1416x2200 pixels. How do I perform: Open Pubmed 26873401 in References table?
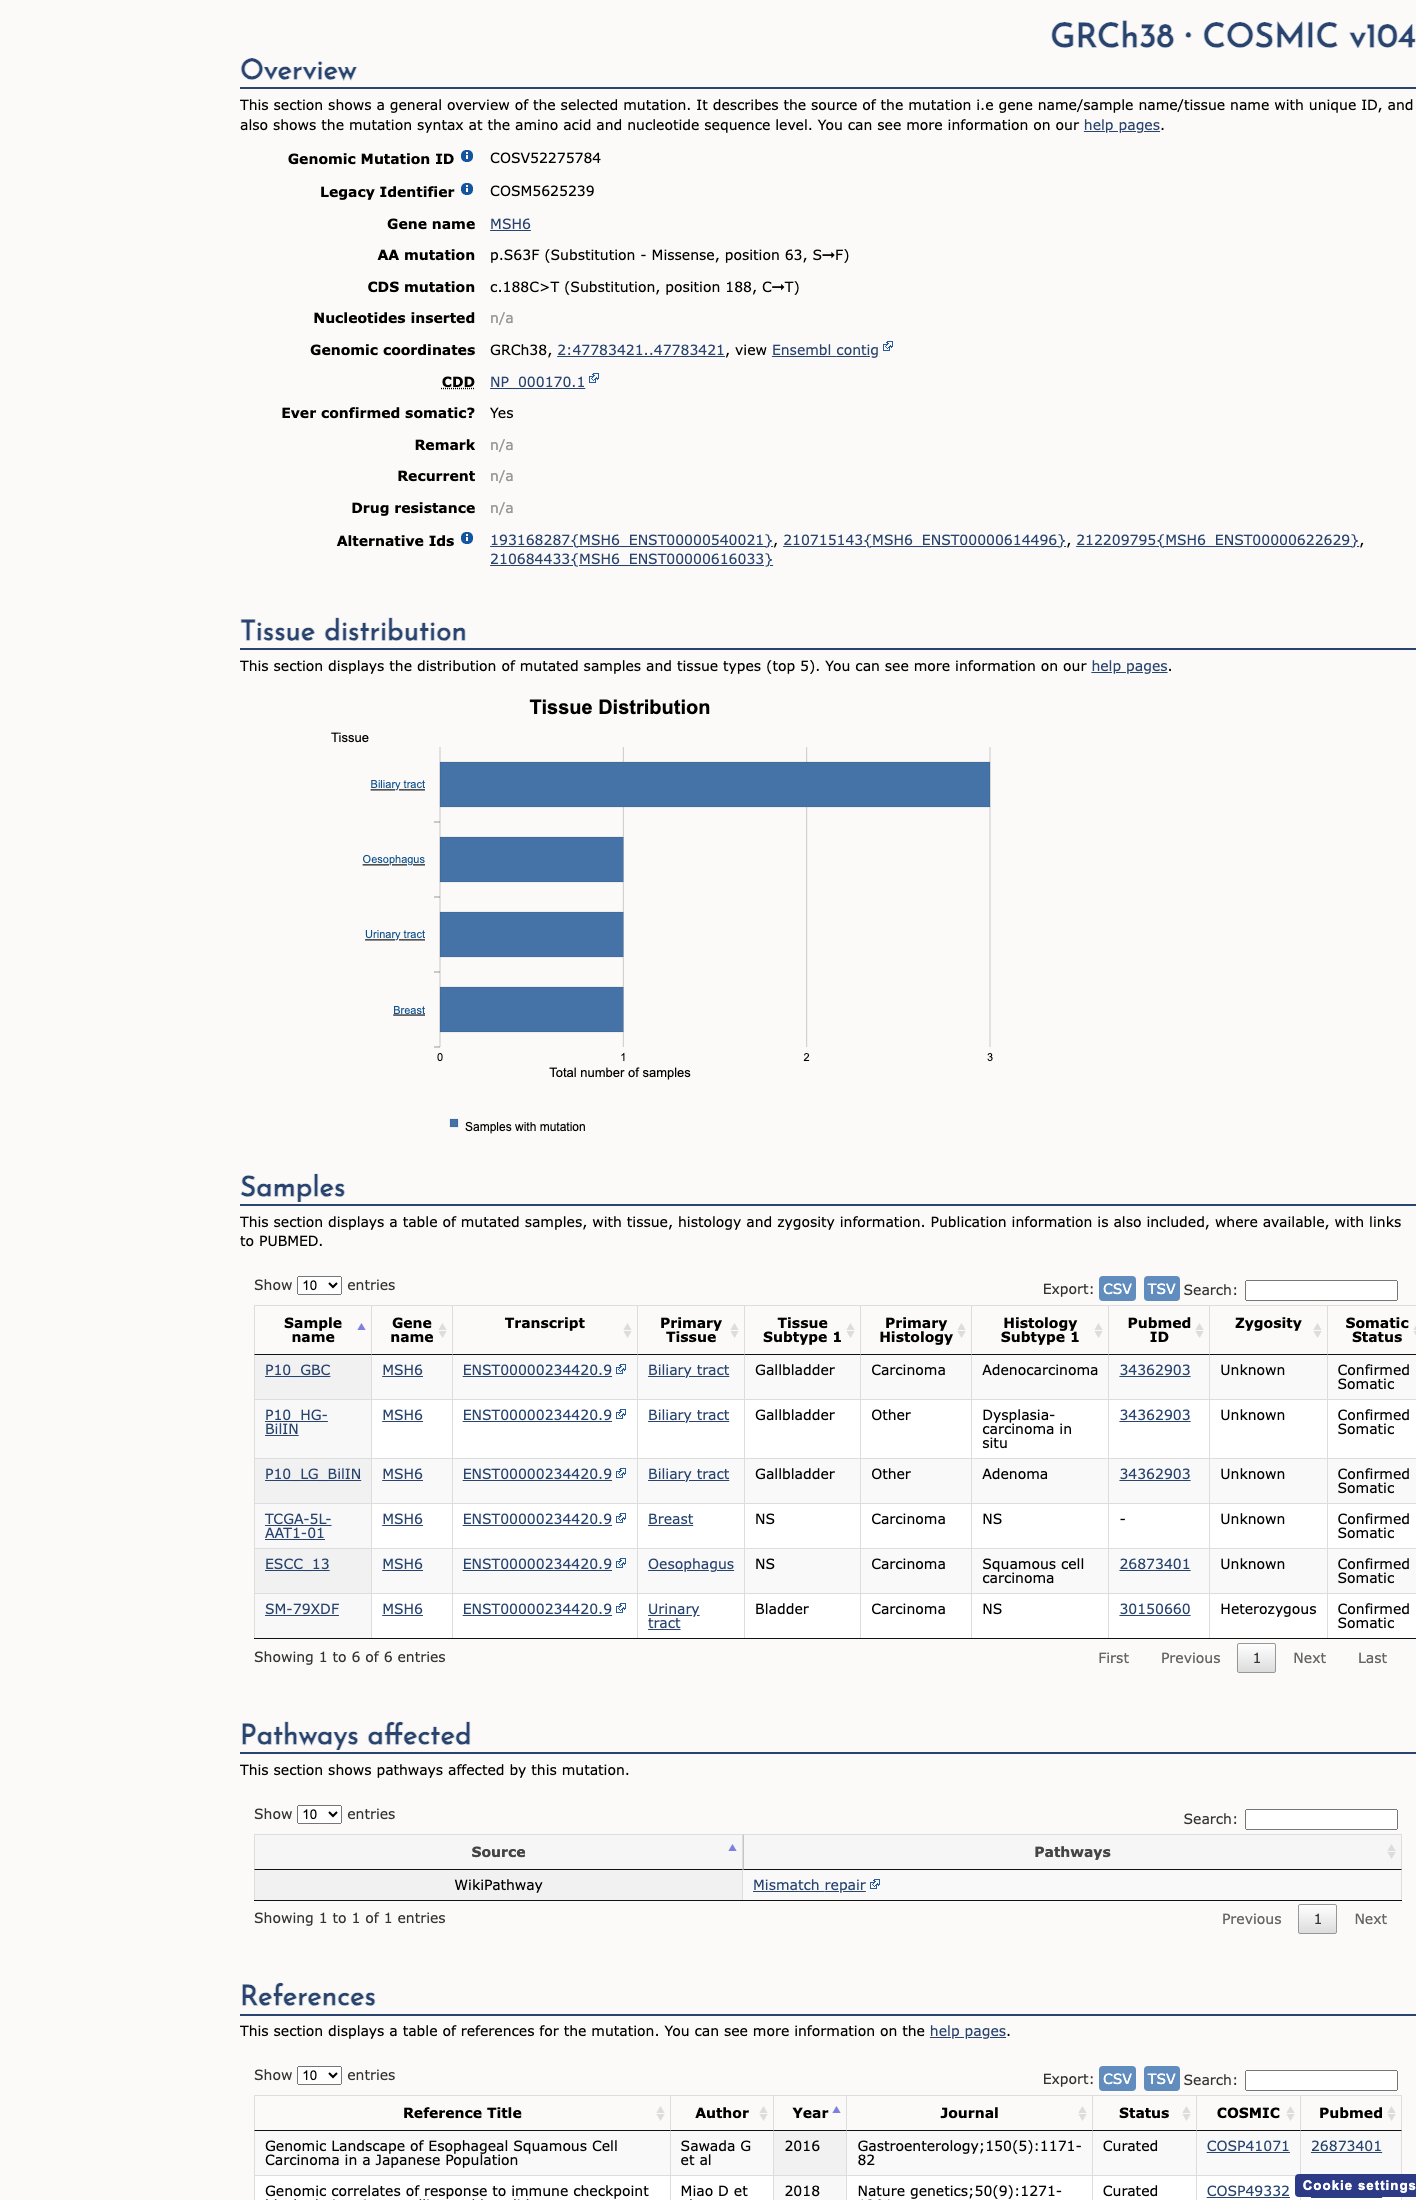1346,2146
